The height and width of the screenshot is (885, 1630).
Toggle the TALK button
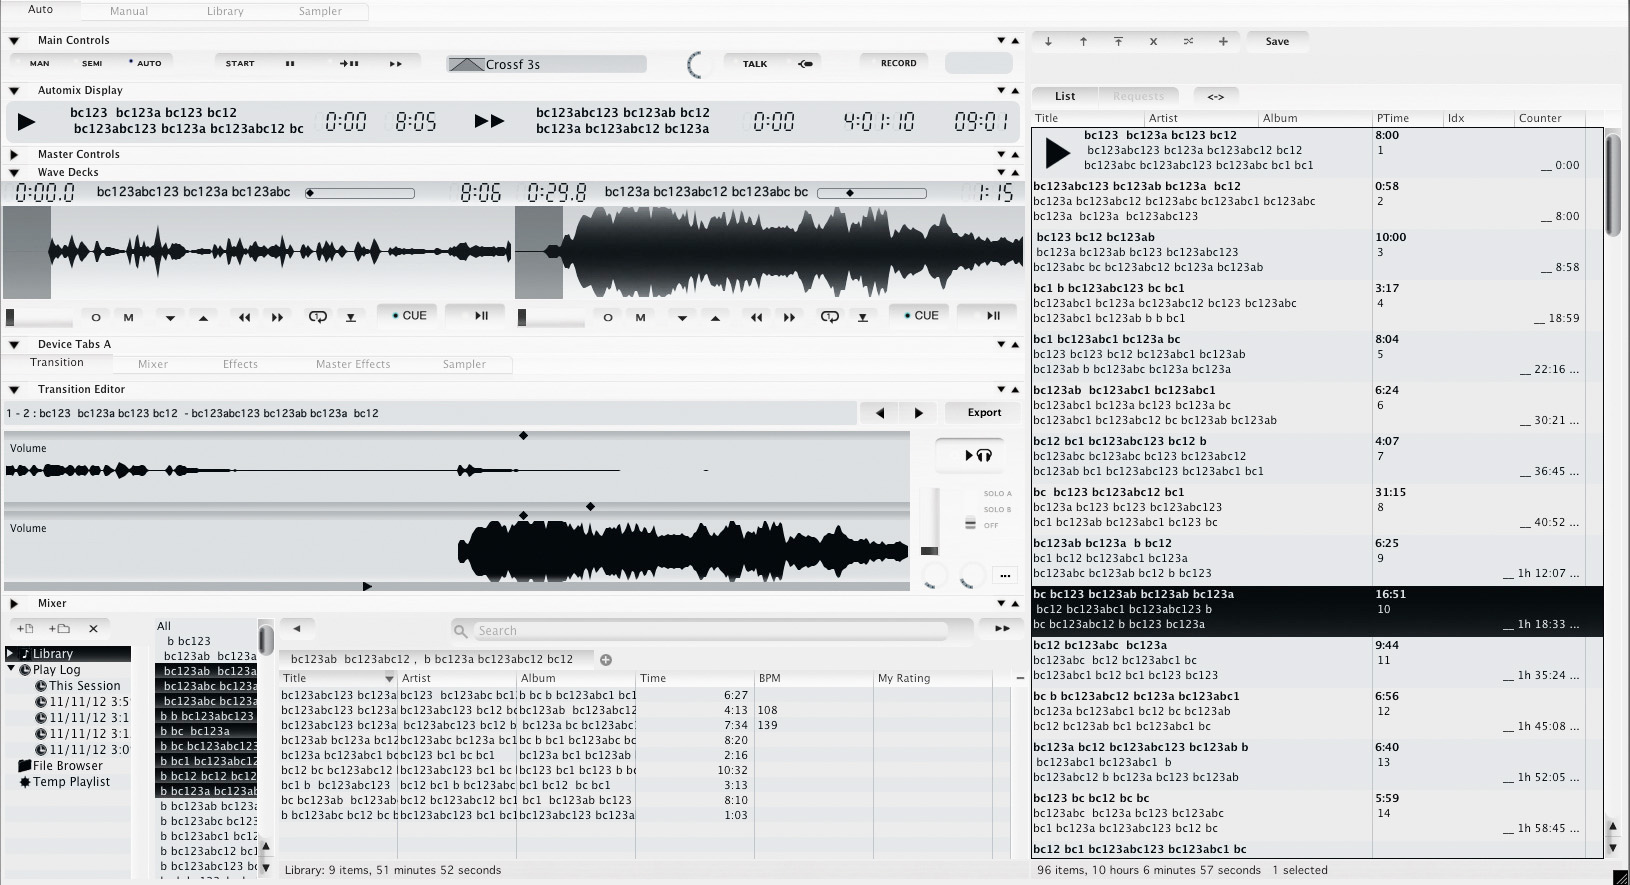point(755,63)
